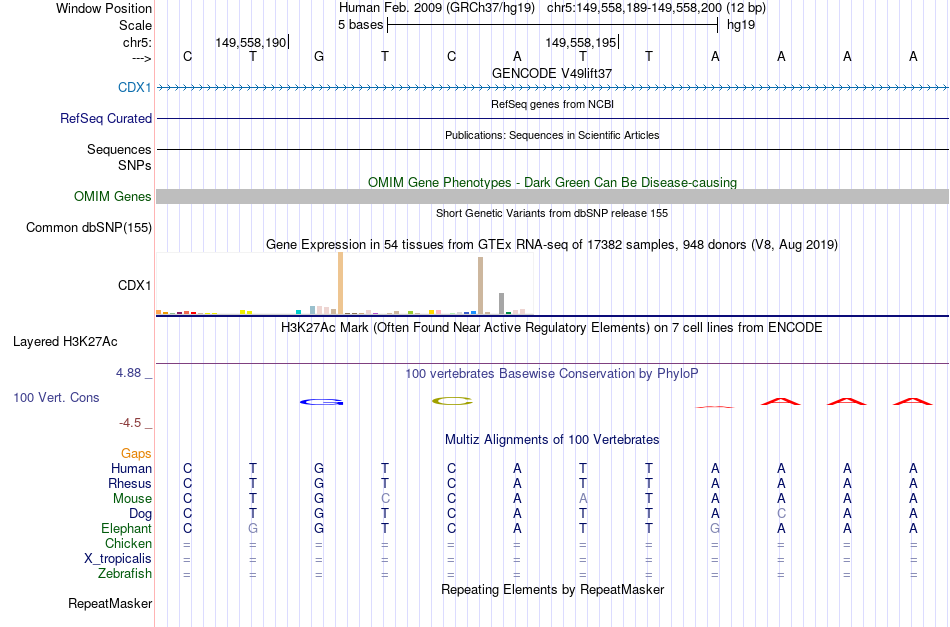Click Repeating Elements by RepeatMasker title
The height and width of the screenshot is (627, 950).
click(552, 589)
